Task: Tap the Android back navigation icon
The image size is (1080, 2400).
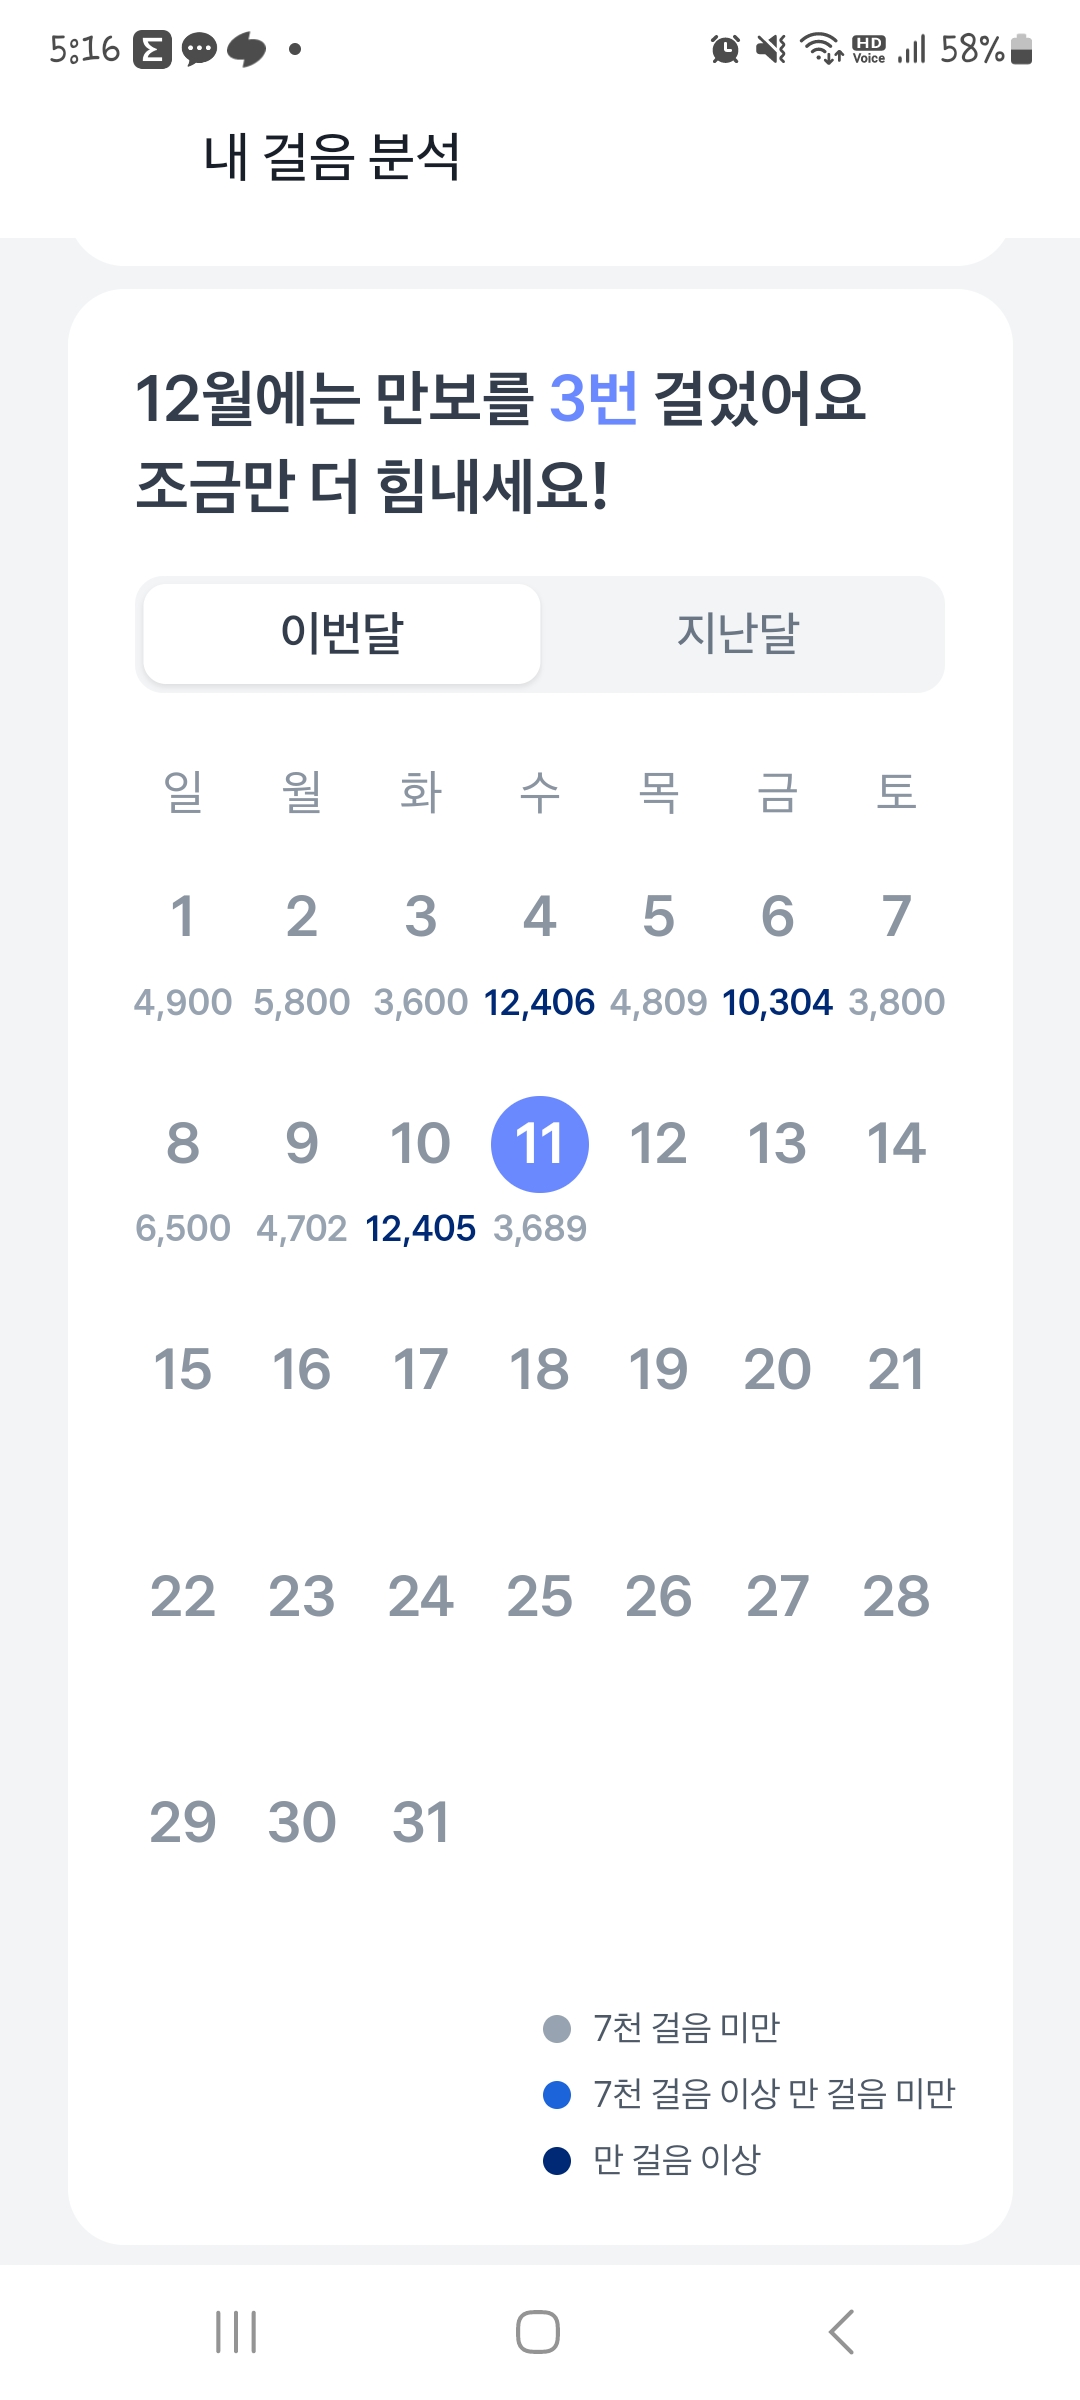Action: 842,2332
